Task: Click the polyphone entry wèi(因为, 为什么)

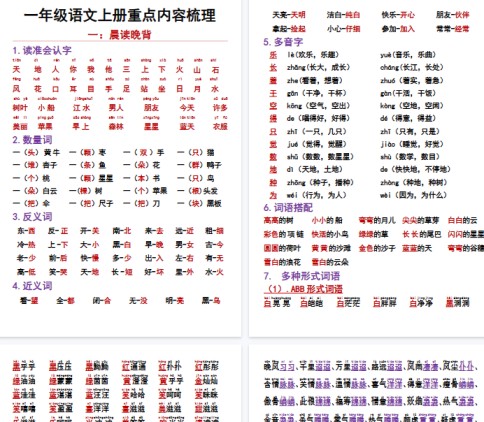Action: pyautogui.click(x=414, y=195)
